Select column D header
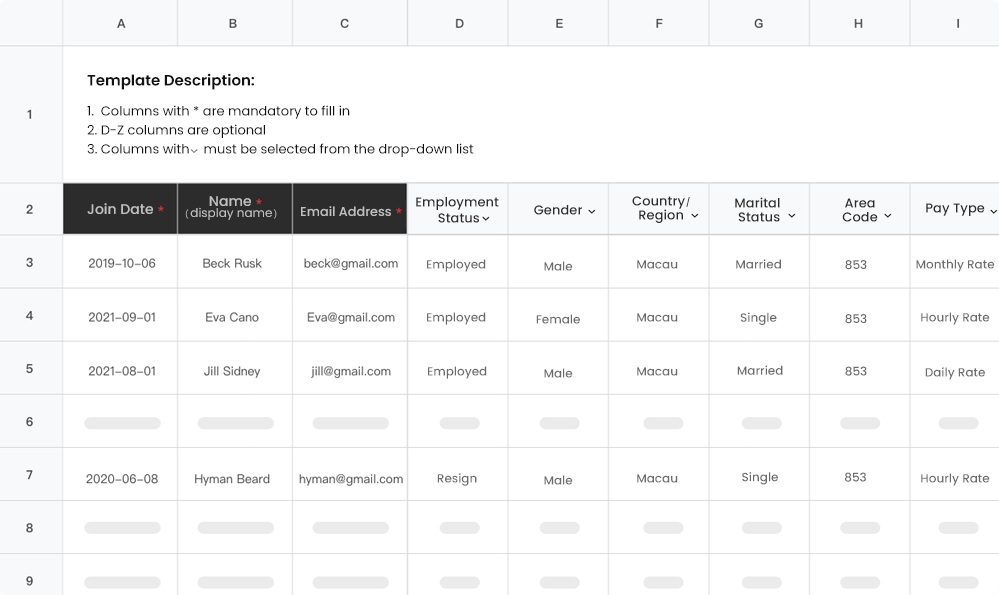The image size is (999, 595). tap(459, 23)
